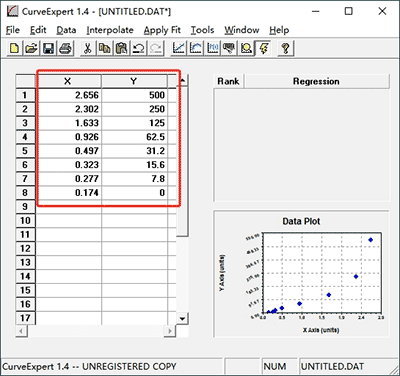Click spreadsheet scroll up arrow
The height and width of the screenshot is (376, 400).
pyautogui.click(x=182, y=81)
